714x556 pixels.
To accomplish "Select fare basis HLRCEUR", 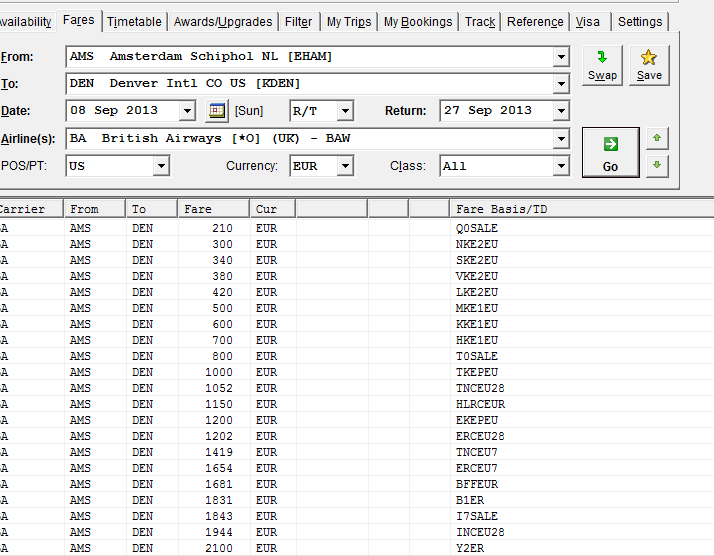I will coord(480,404).
